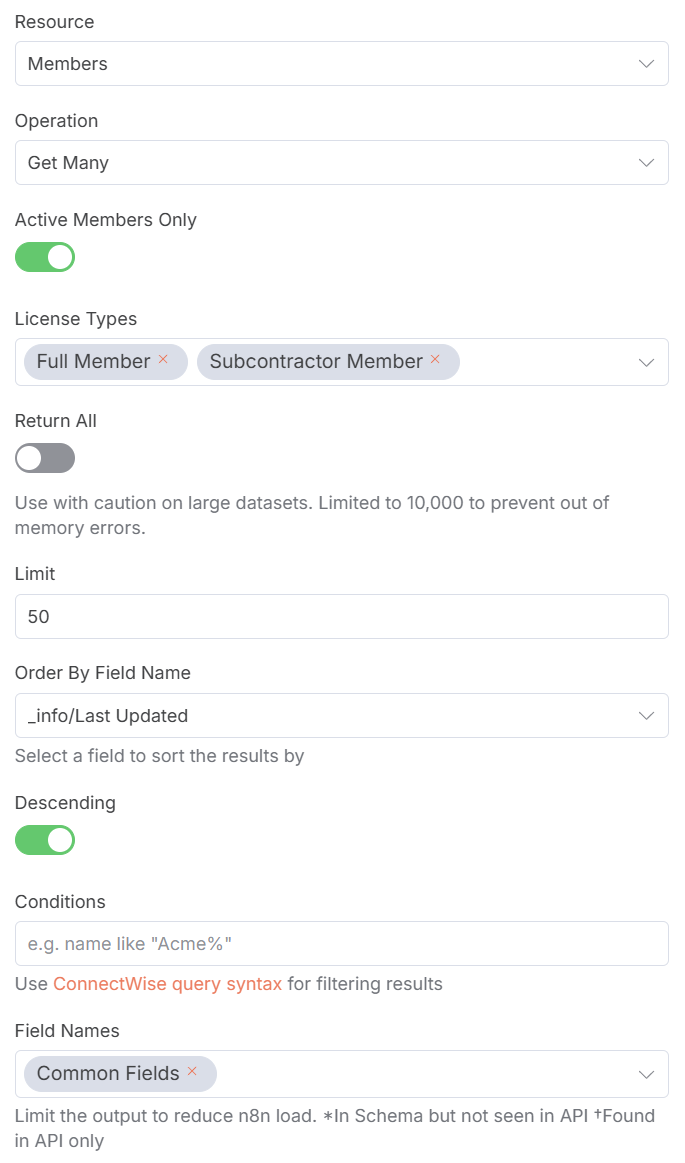Remove the Common Fields tag
This screenshot has height=1163, width=685.
(192, 1072)
